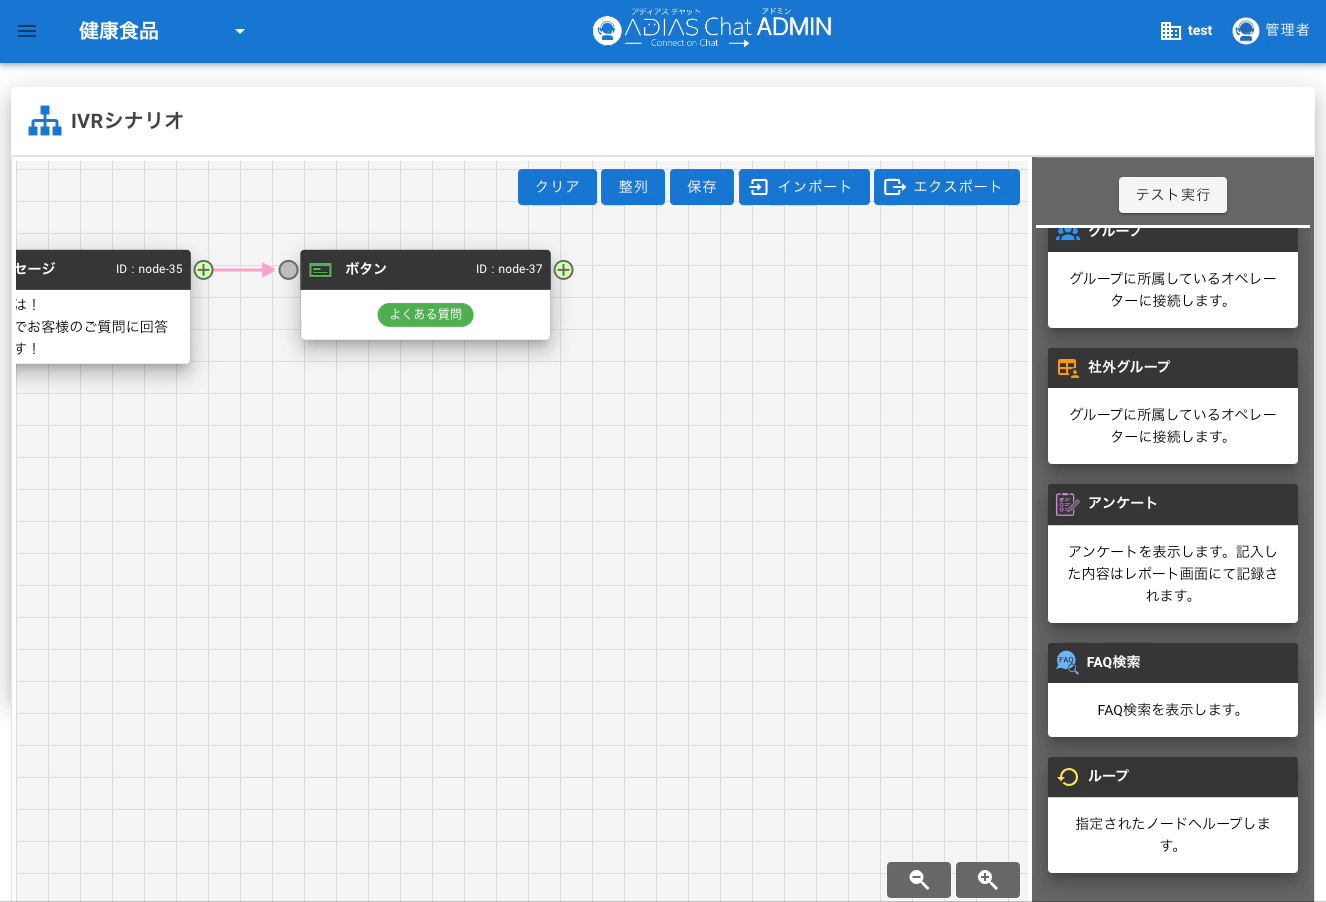Zoom out the scenario canvas
This screenshot has height=902, width=1326.
(x=918, y=879)
